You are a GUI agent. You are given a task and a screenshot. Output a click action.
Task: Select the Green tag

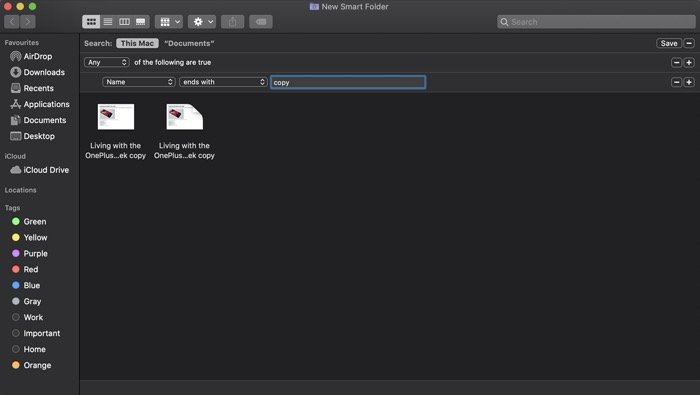(x=29, y=221)
